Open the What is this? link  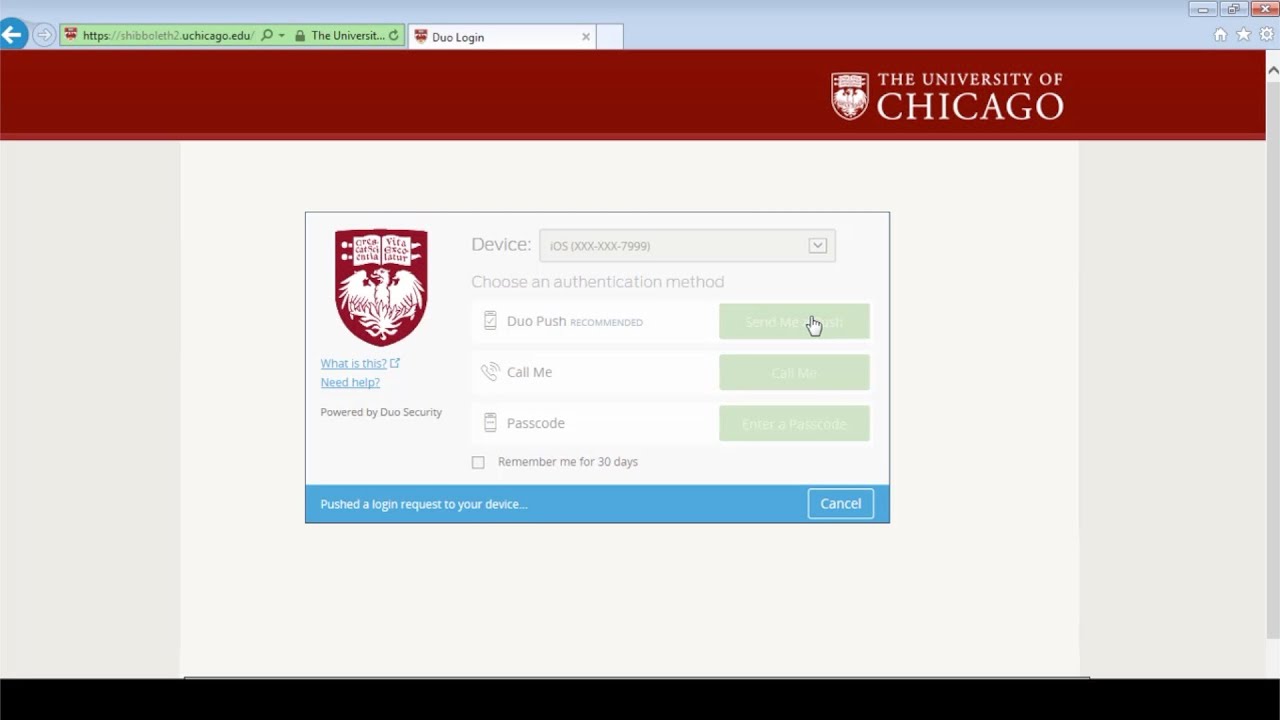(x=353, y=363)
